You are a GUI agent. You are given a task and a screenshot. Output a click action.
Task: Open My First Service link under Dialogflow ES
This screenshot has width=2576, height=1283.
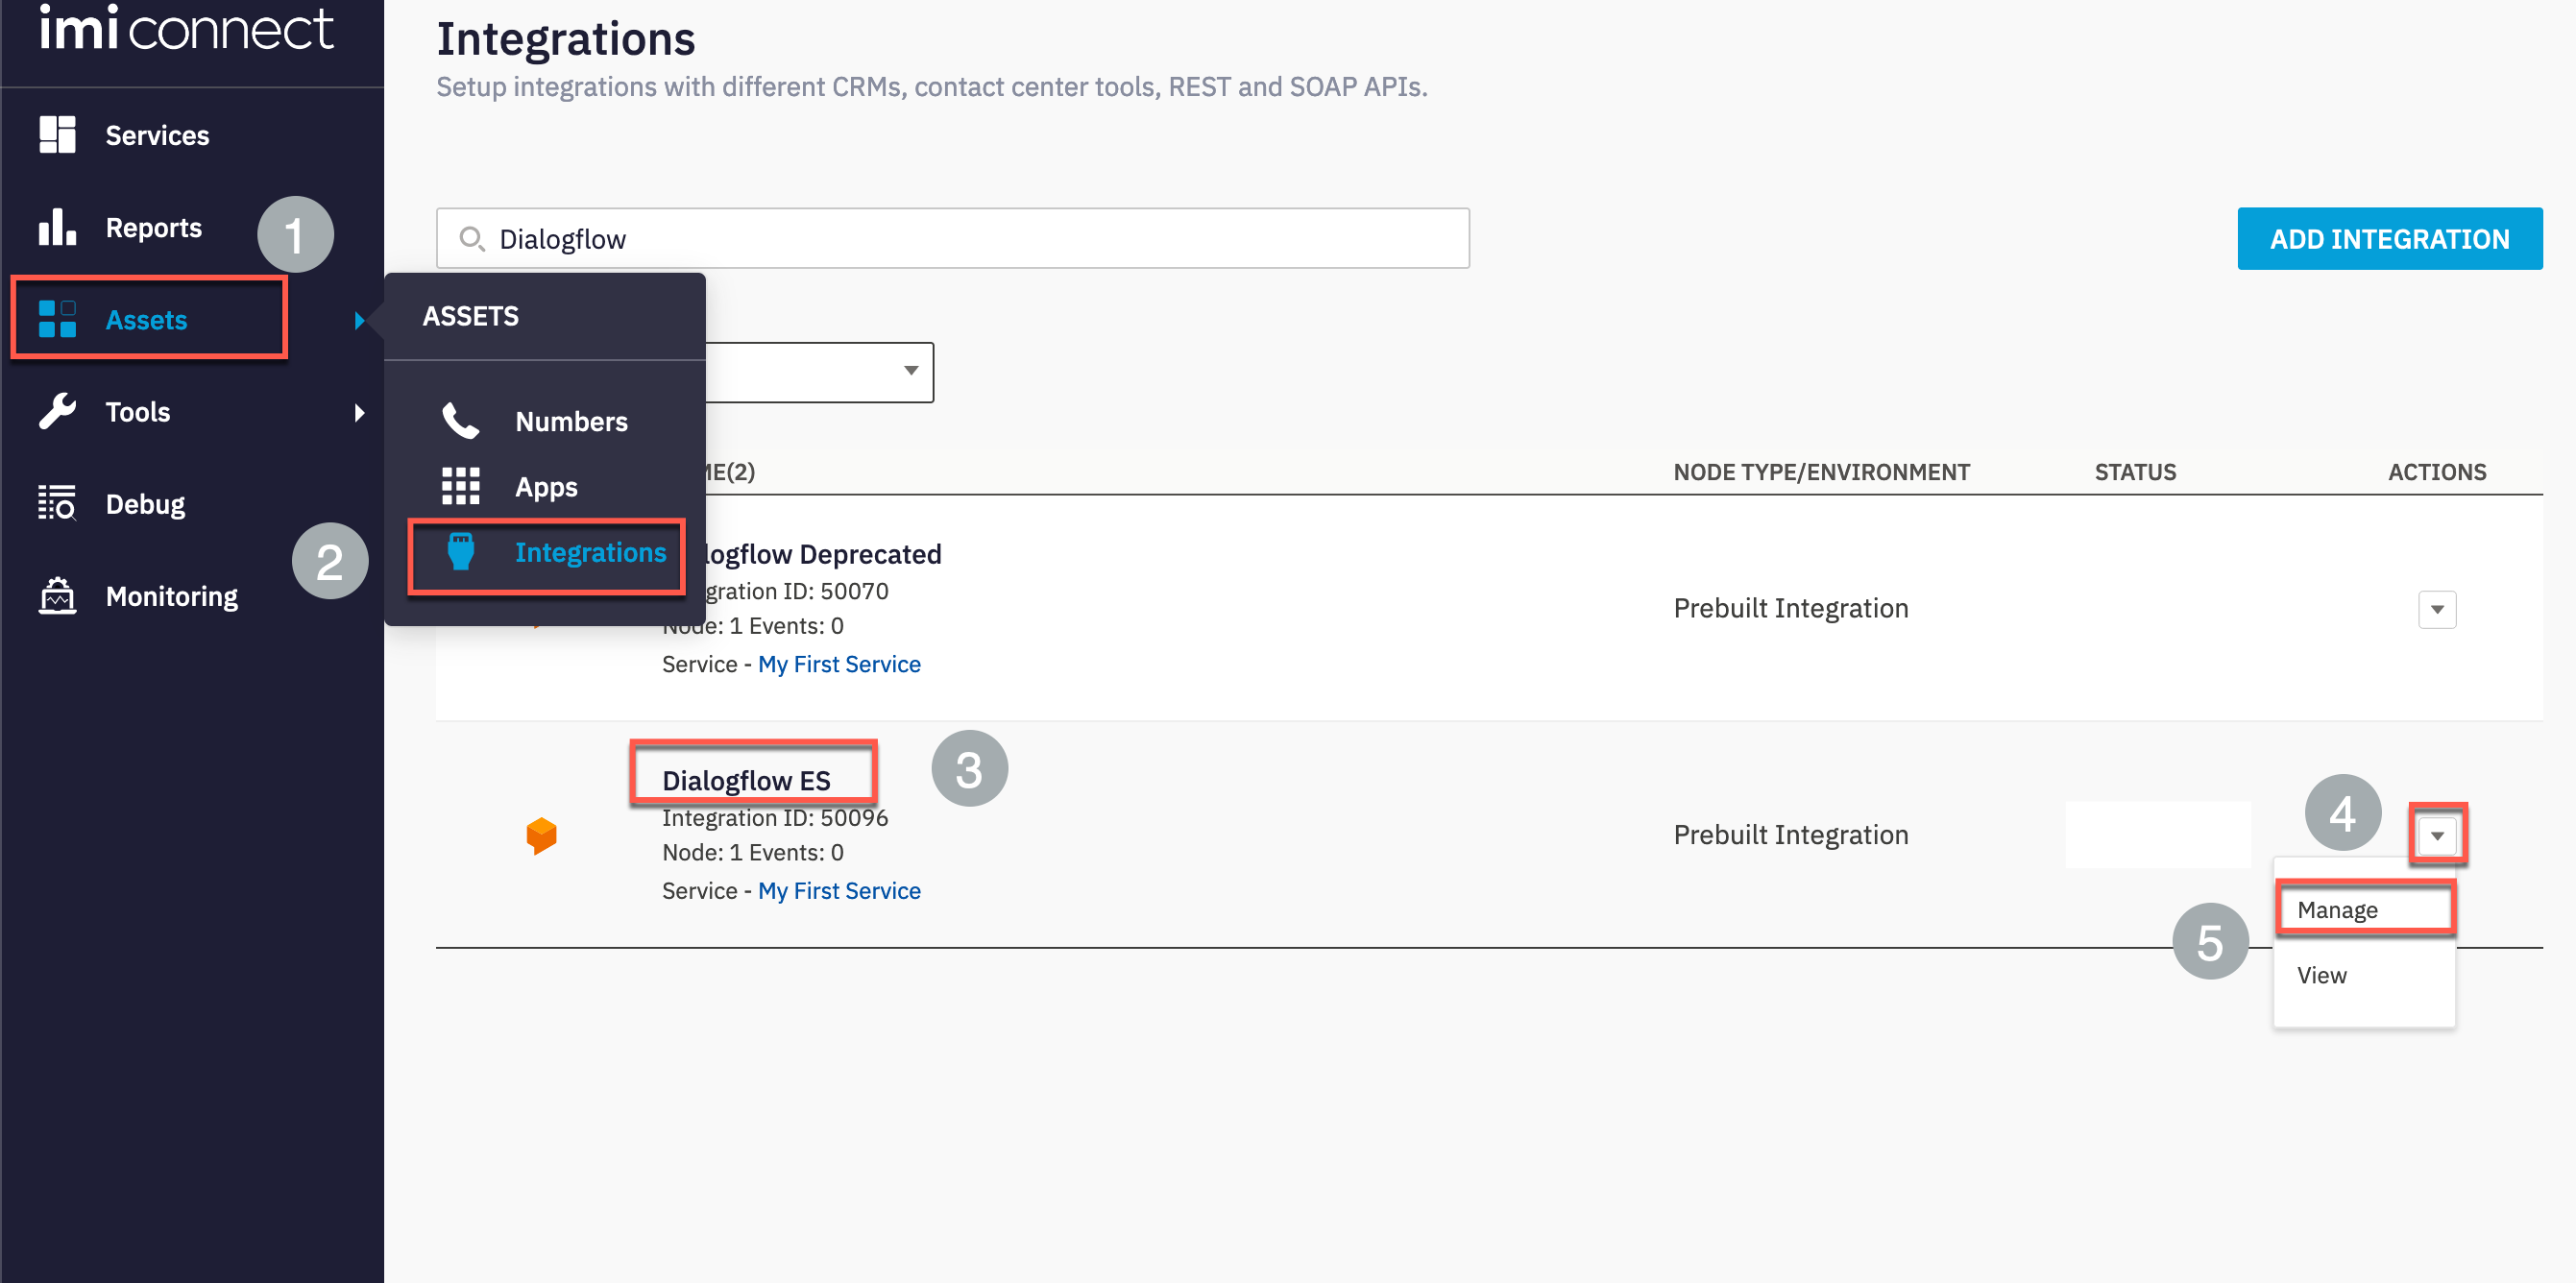pyautogui.click(x=838, y=891)
